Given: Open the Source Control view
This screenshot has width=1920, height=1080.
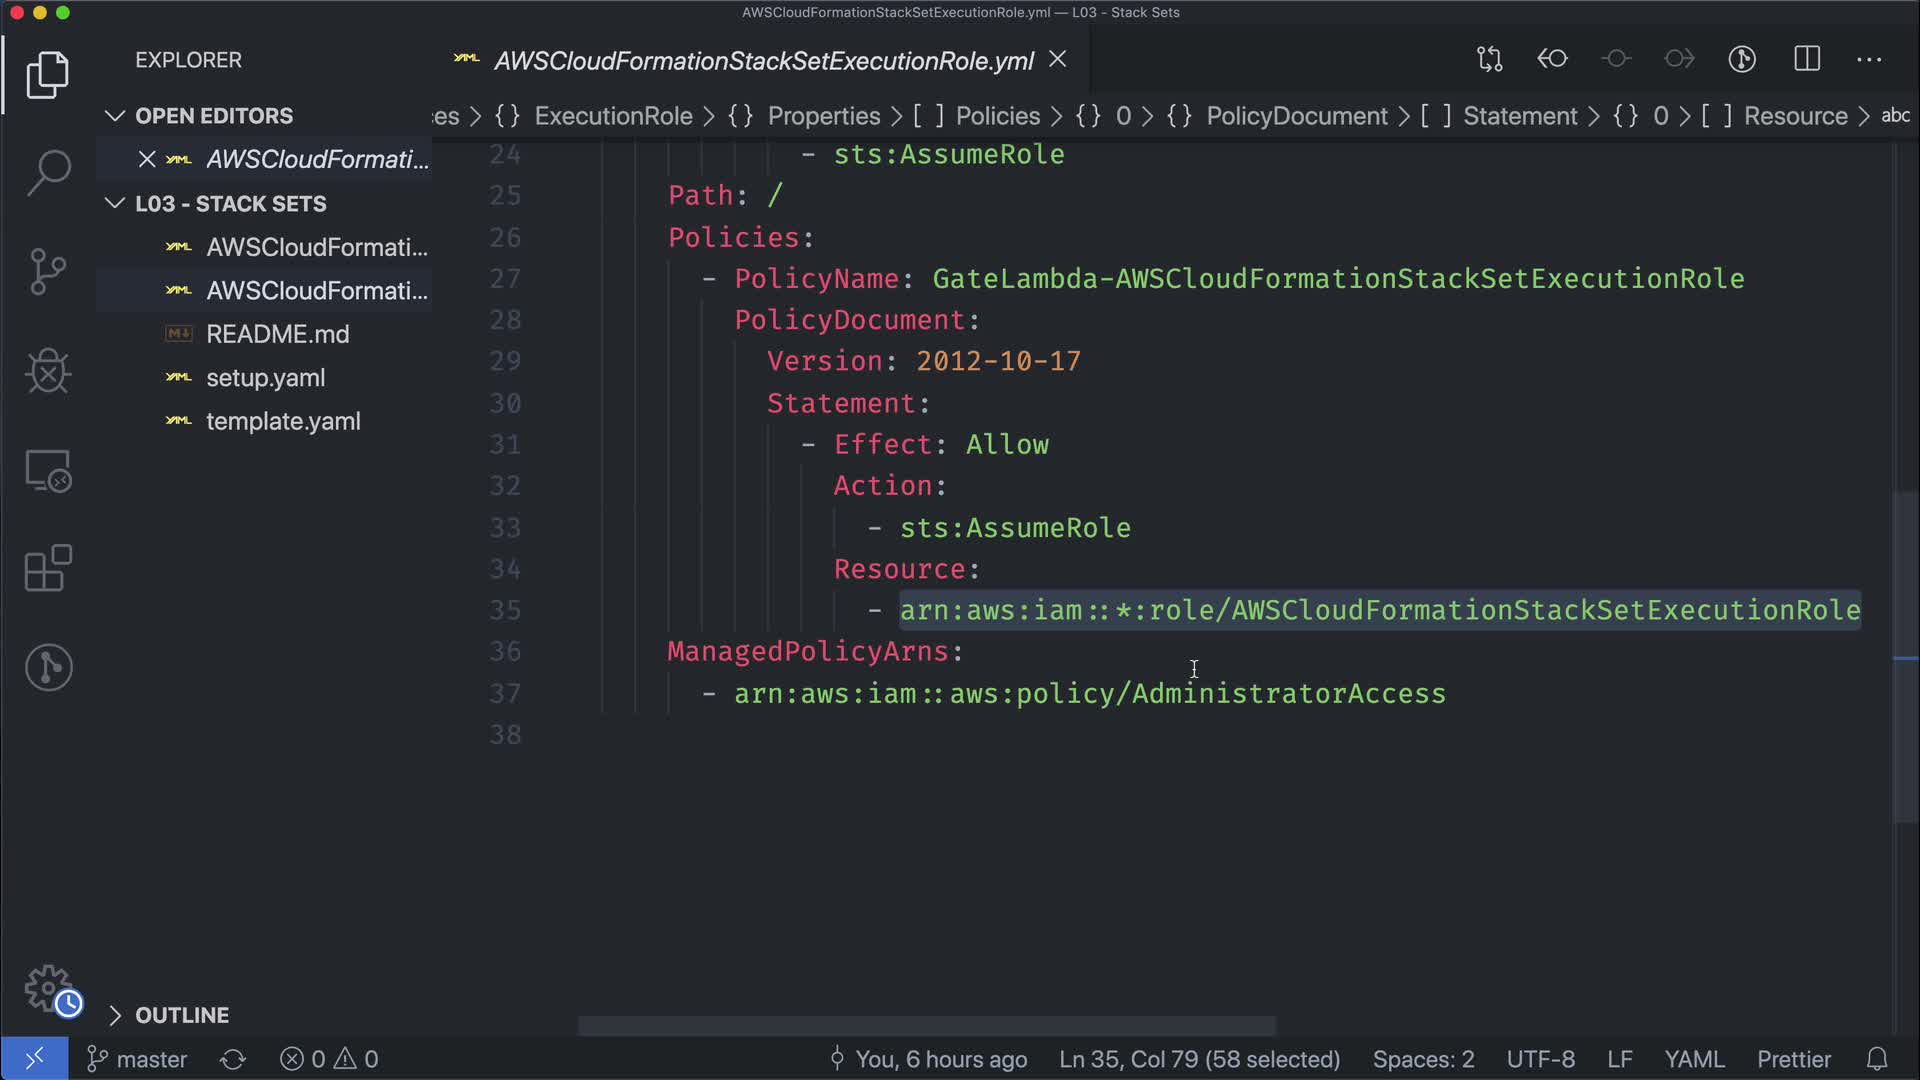Looking at the screenshot, I should click(48, 271).
